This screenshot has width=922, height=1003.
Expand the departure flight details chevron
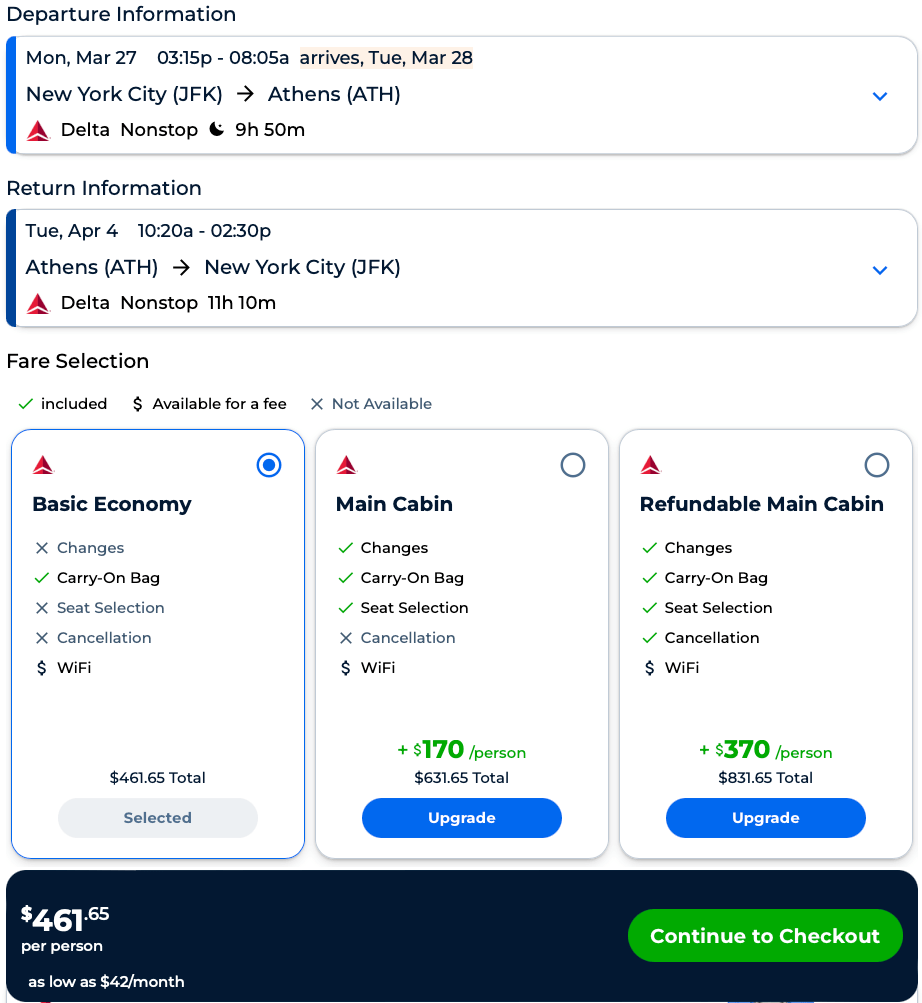tap(880, 96)
